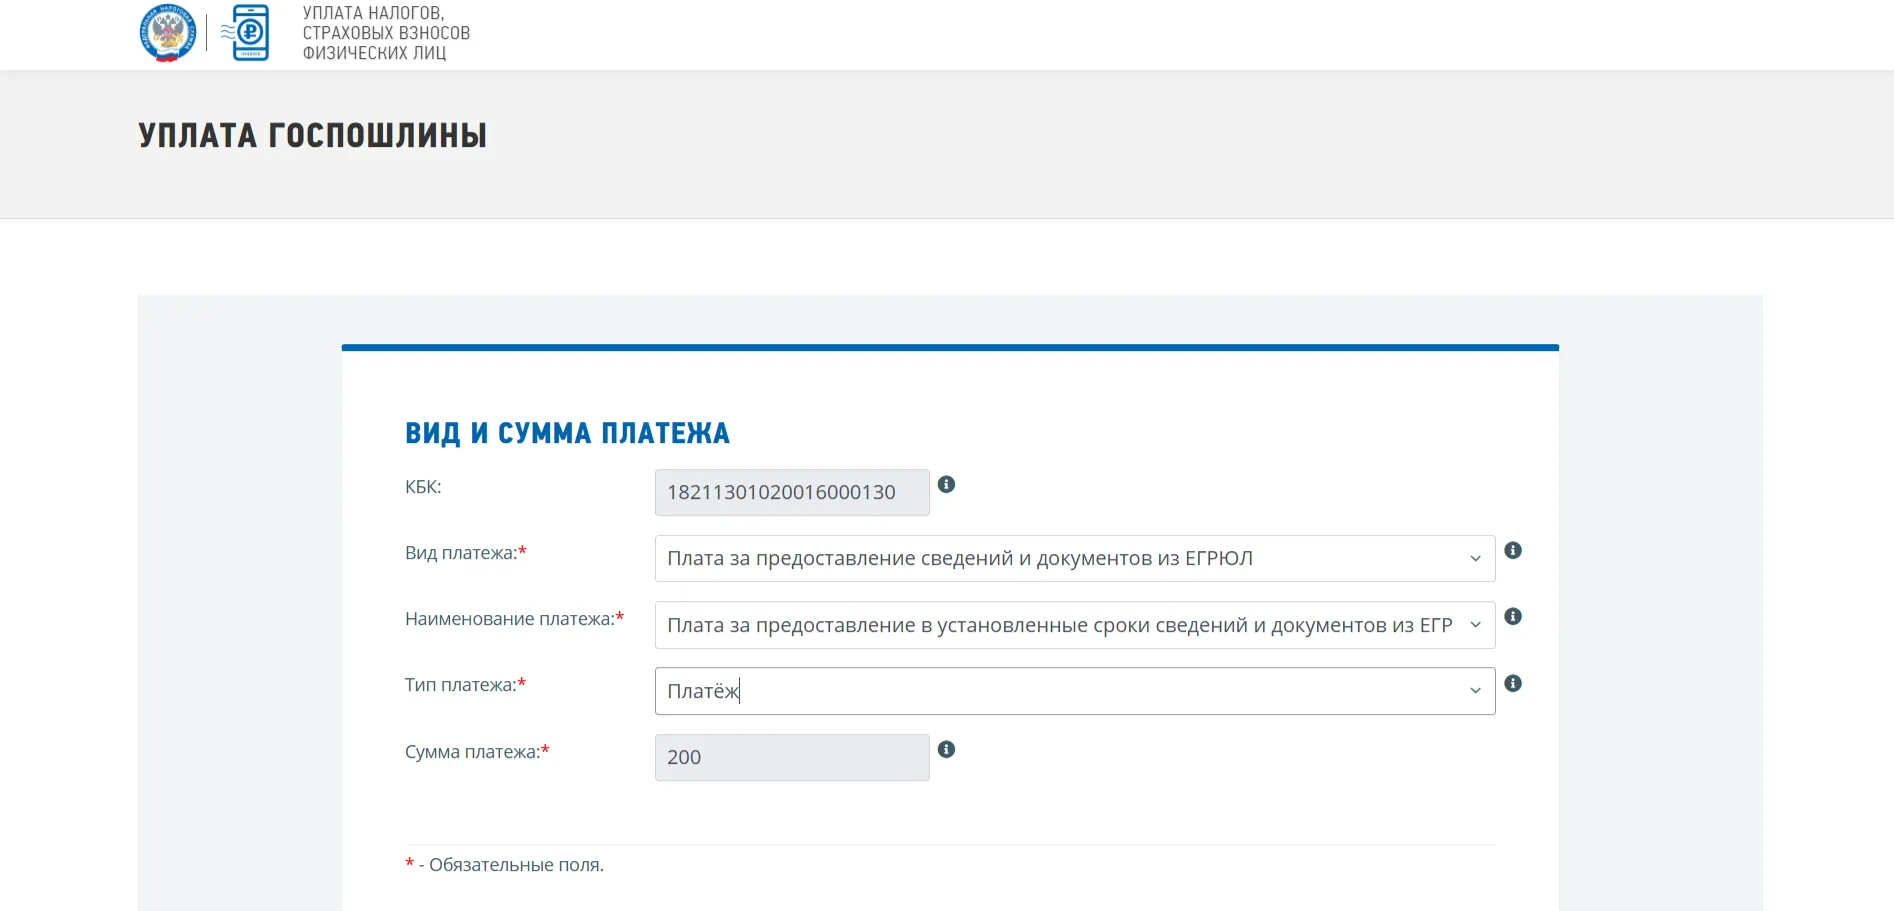Open the info tooltip for Сумма платежа
Image resolution: width=1894 pixels, height=911 pixels.
(x=947, y=748)
